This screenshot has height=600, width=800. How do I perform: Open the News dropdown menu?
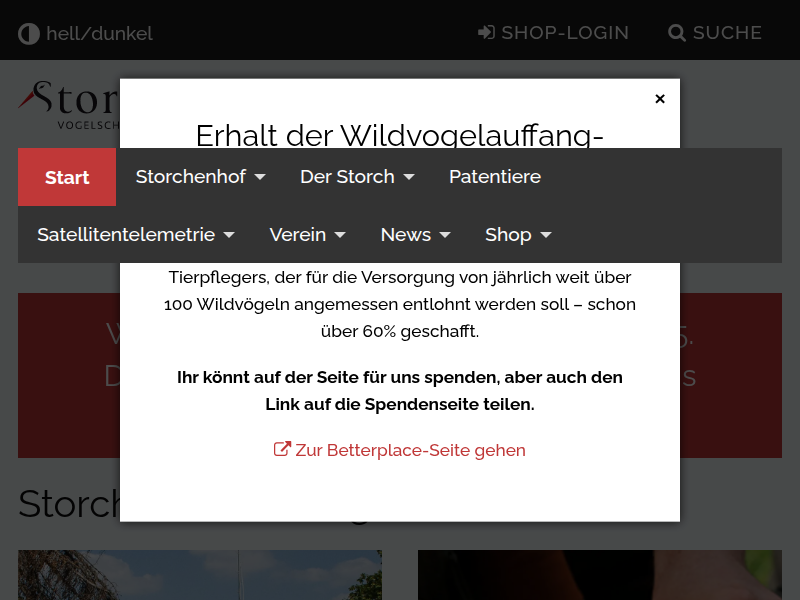click(415, 235)
